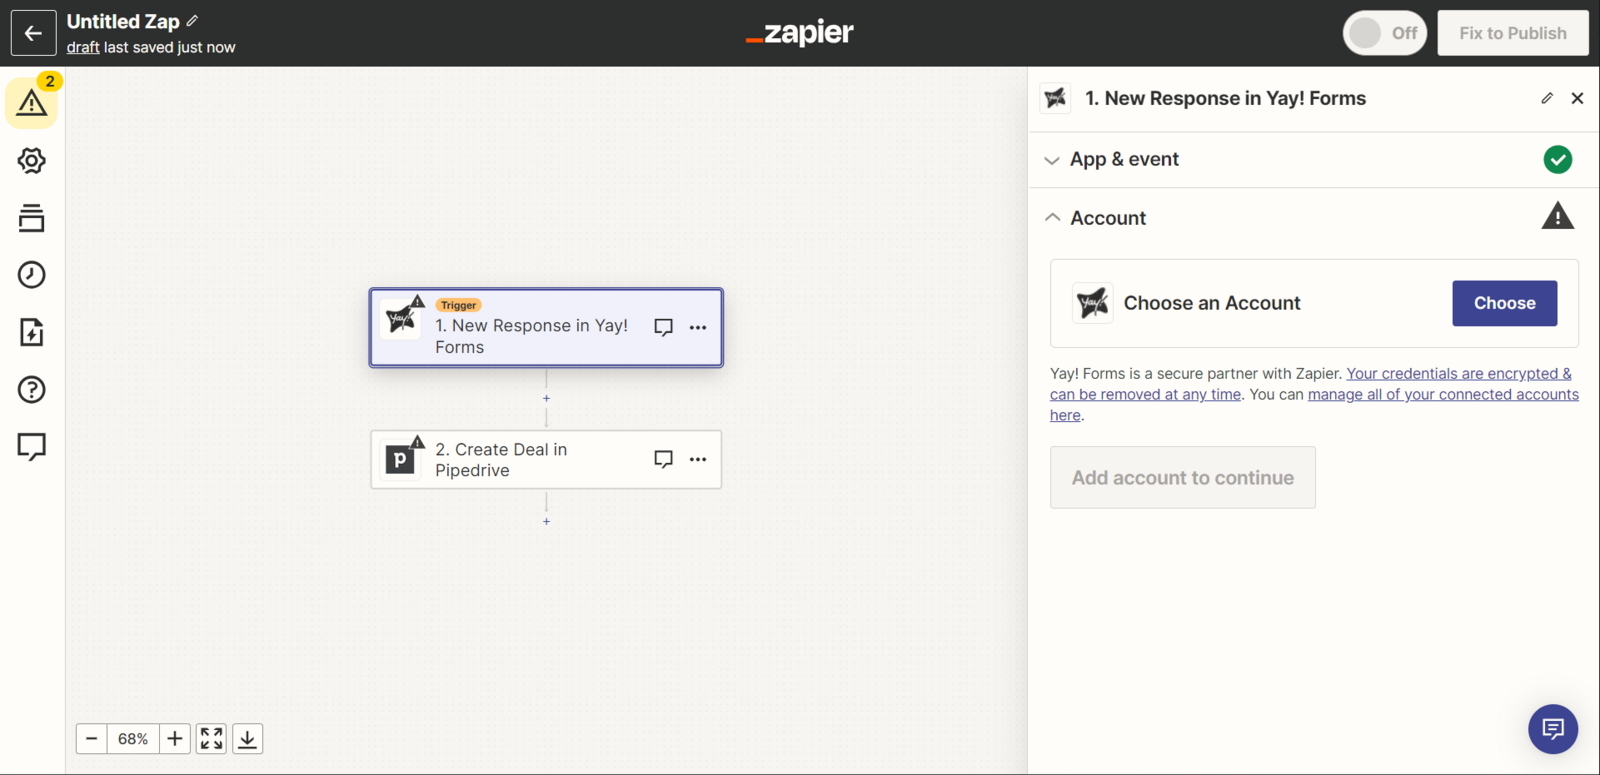Open Zap settings gear icon
Image resolution: width=1600 pixels, height=775 pixels.
(31, 161)
